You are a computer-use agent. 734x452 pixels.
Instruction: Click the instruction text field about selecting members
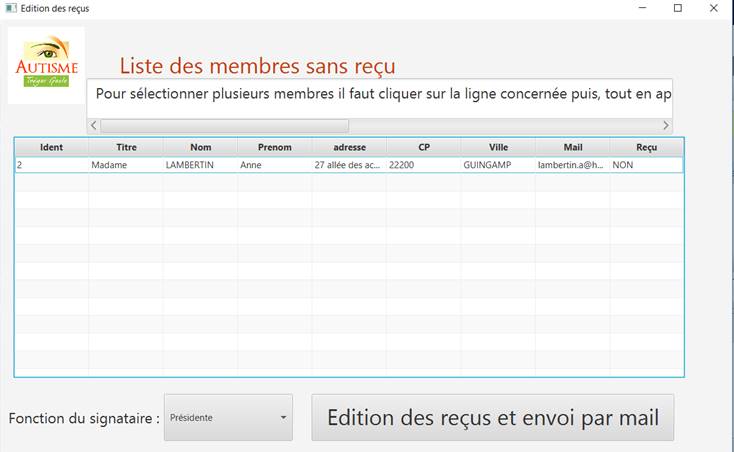pyautogui.click(x=380, y=93)
